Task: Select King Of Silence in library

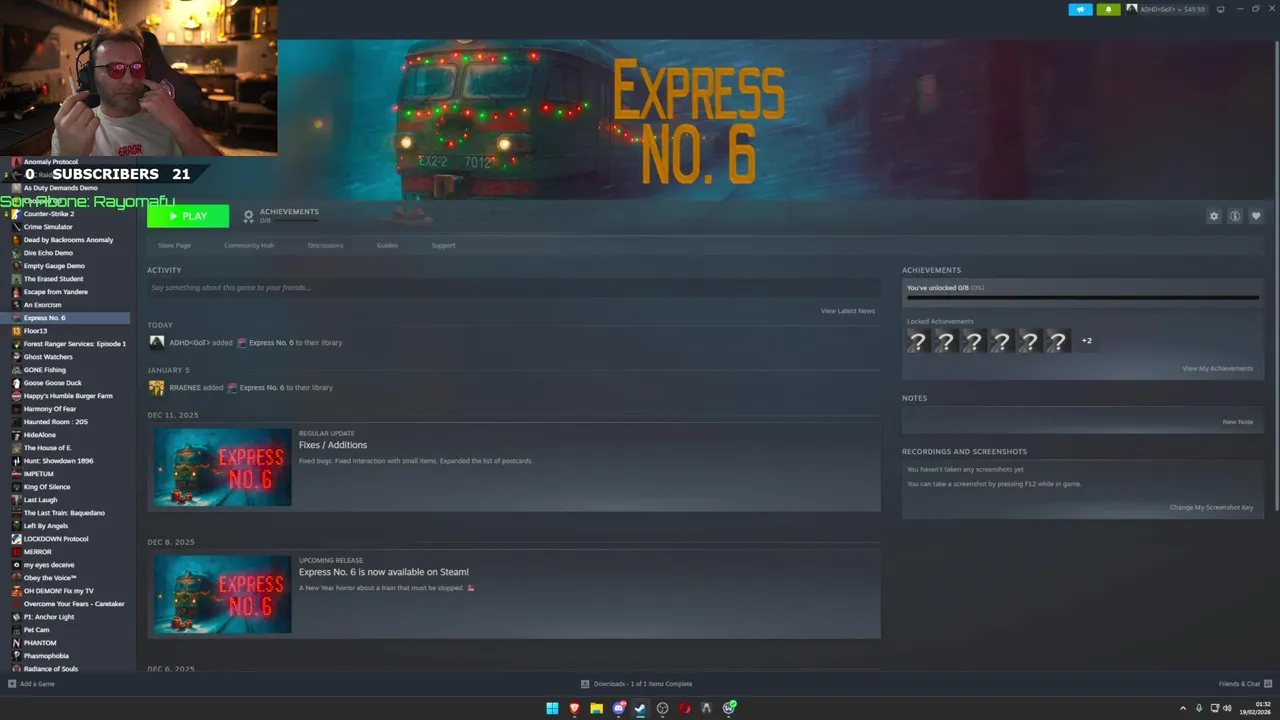Action: [x=47, y=487]
